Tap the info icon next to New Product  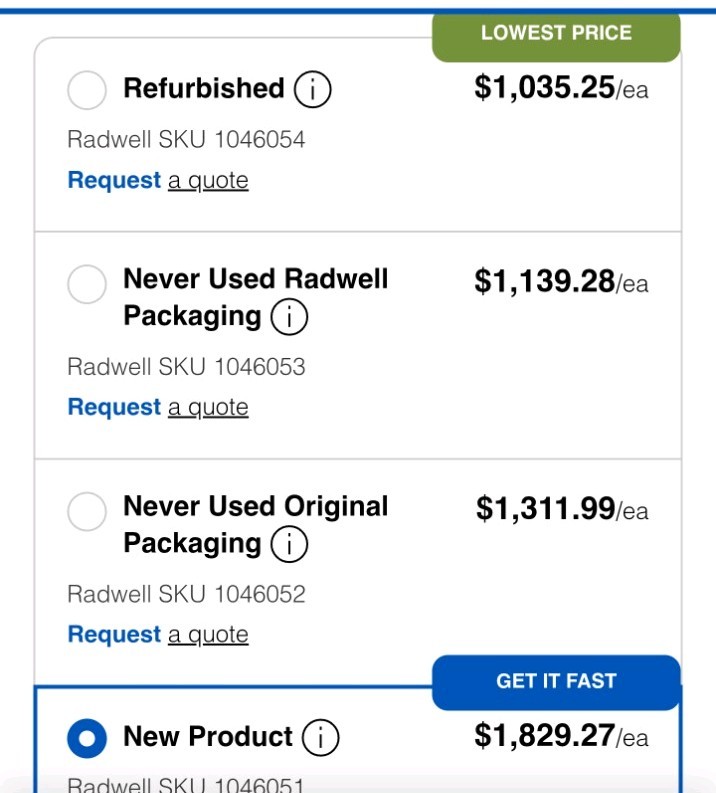tap(321, 738)
